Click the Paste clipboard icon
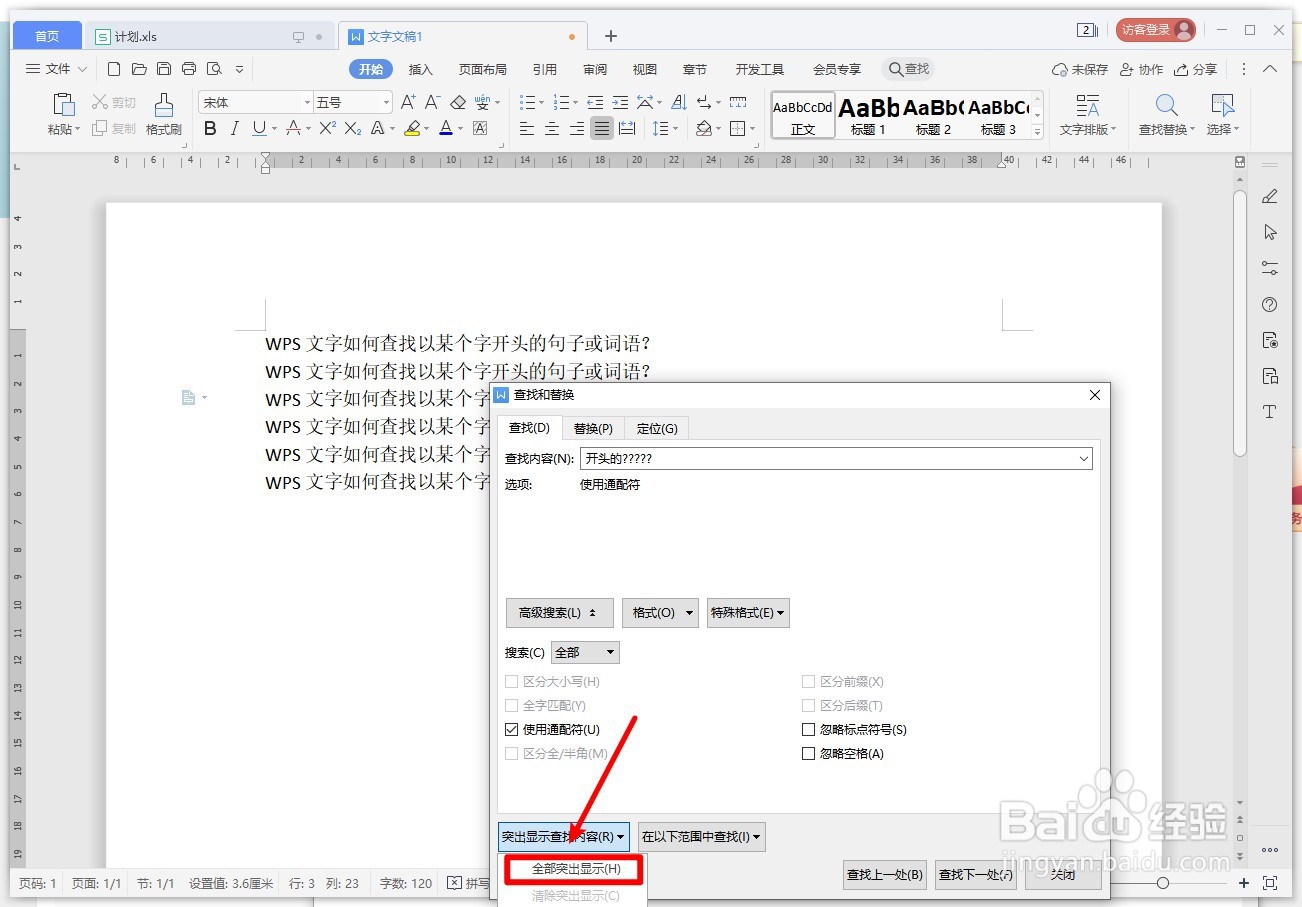The width and height of the screenshot is (1302, 907). point(64,104)
